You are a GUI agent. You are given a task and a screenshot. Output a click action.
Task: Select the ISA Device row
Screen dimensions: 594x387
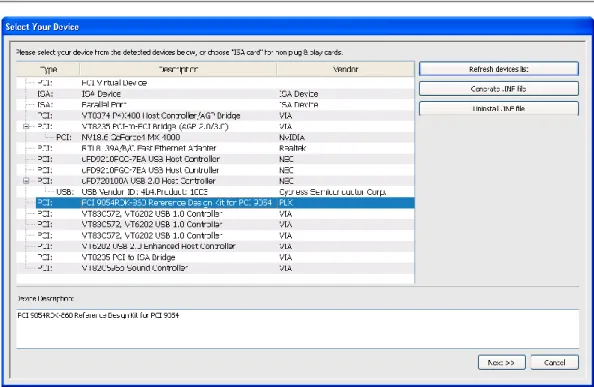(215, 94)
